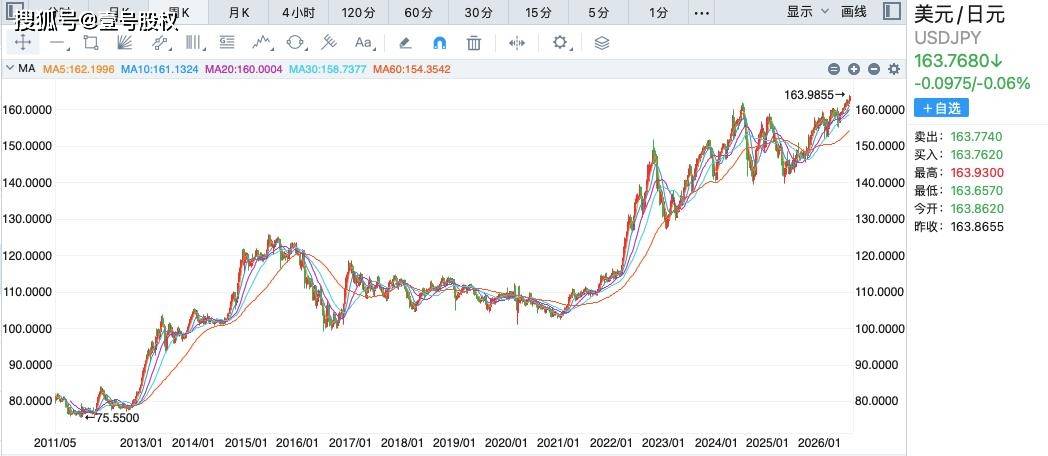Select the rectangle shape tool
Image resolution: width=1048 pixels, height=456 pixels.
91,43
